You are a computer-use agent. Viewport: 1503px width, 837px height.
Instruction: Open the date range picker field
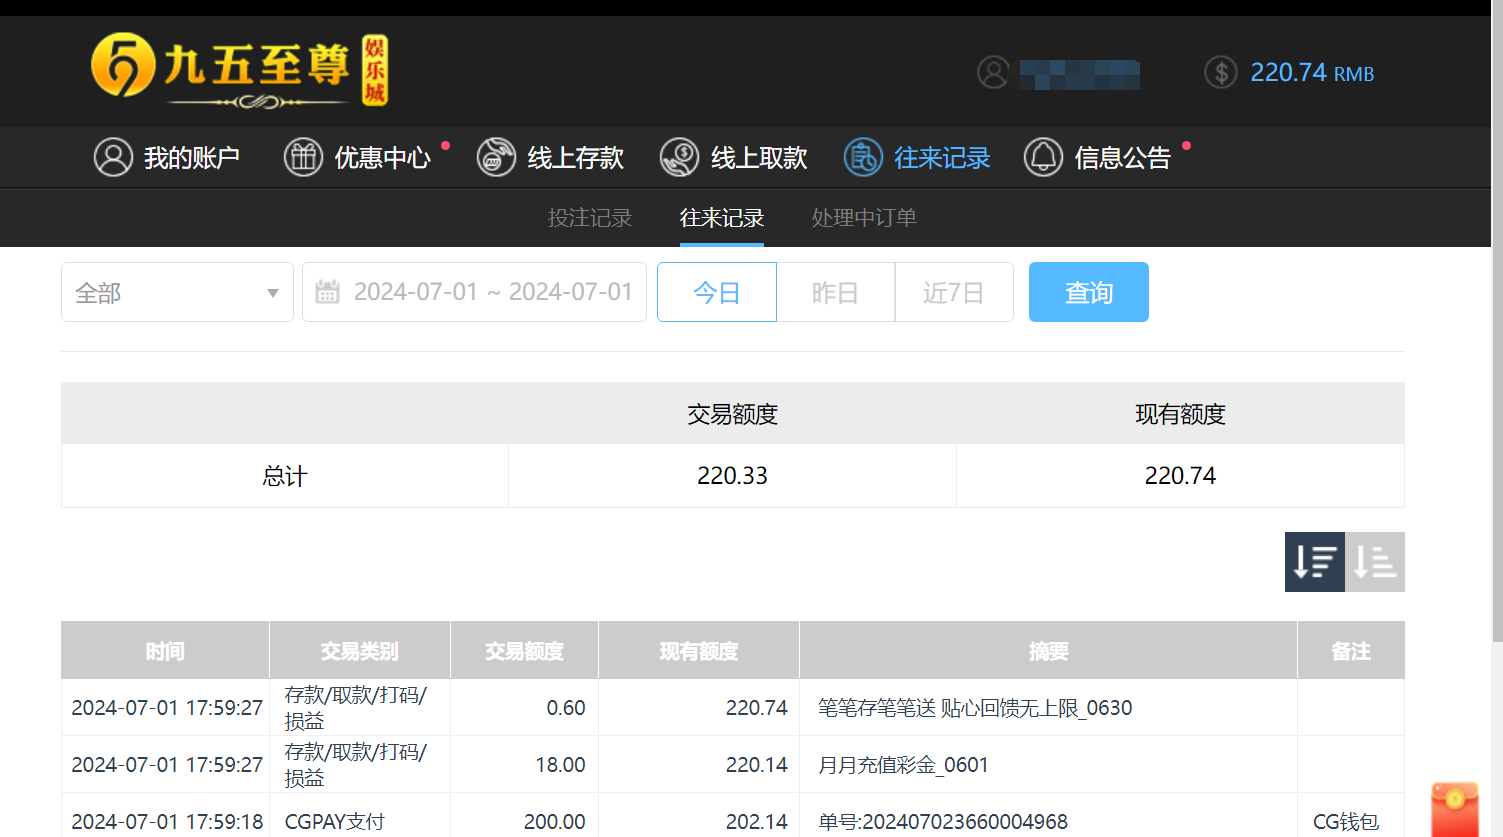(x=474, y=291)
